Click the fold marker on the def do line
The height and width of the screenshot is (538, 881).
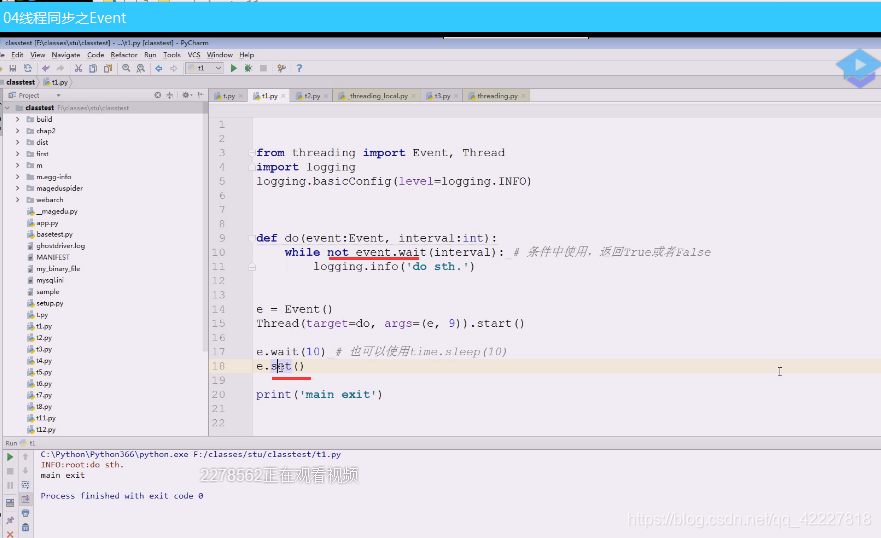(x=252, y=238)
